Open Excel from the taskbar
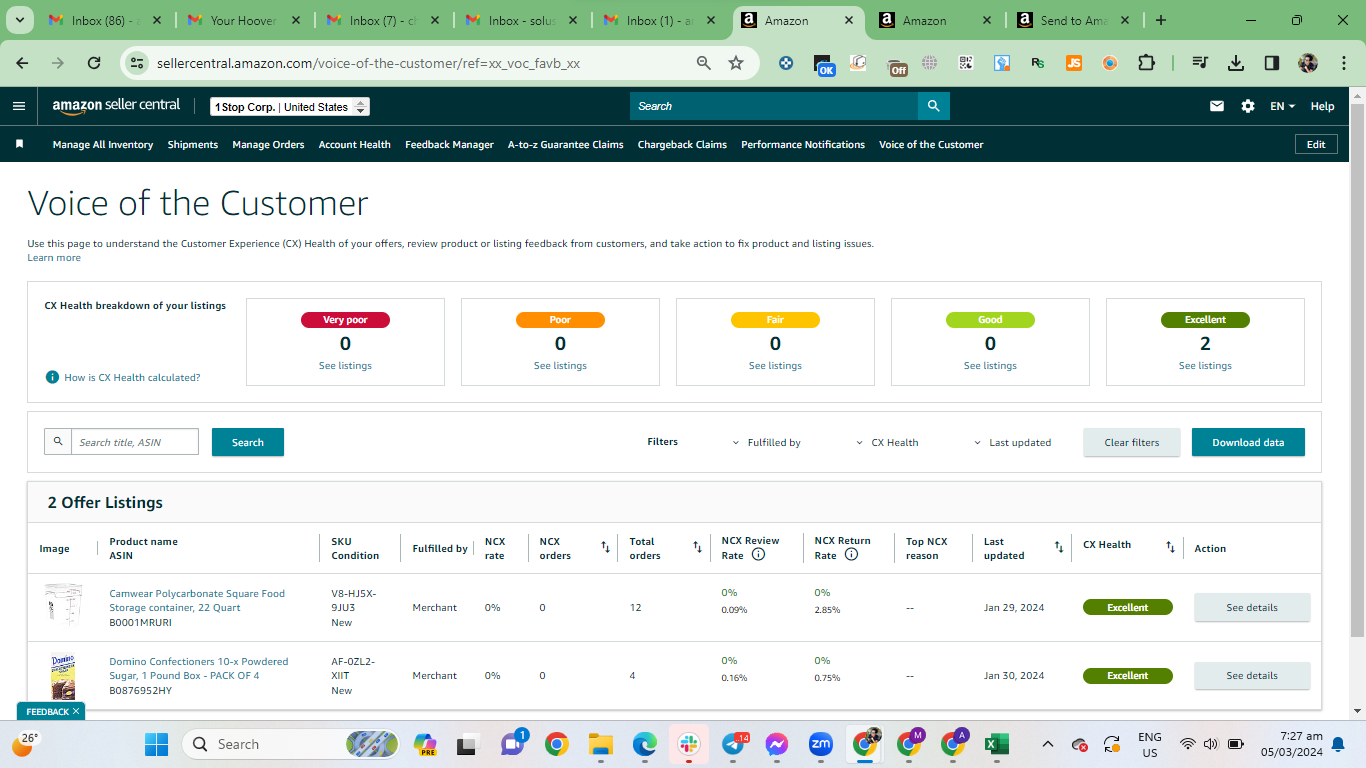 pos(996,744)
